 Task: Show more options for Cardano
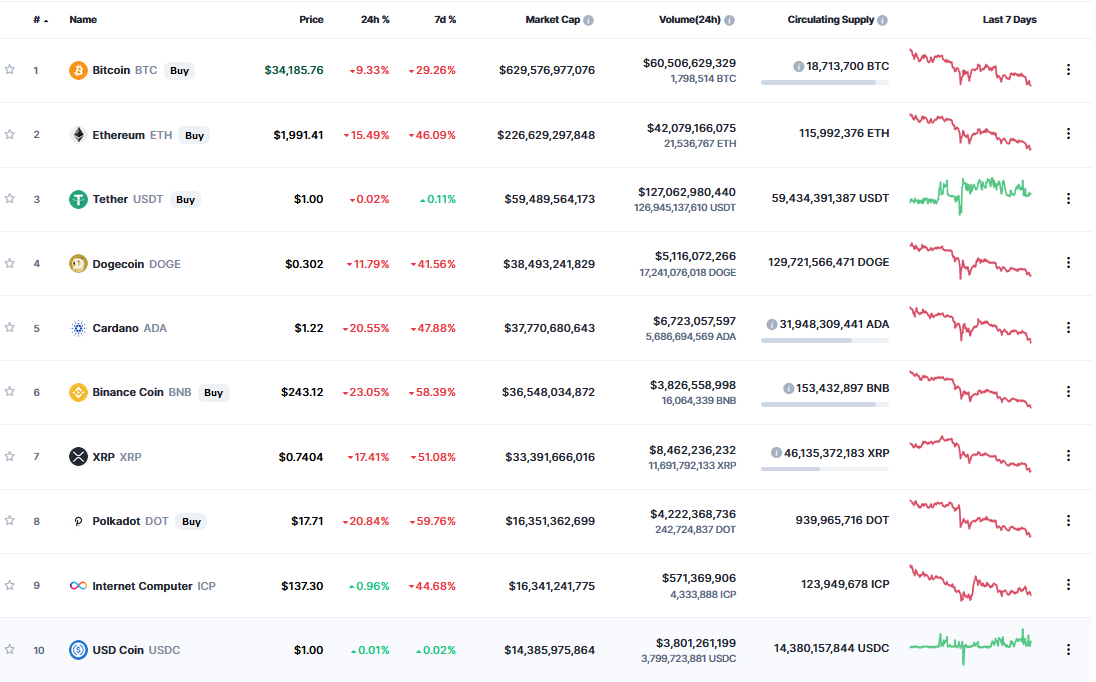coord(1068,327)
